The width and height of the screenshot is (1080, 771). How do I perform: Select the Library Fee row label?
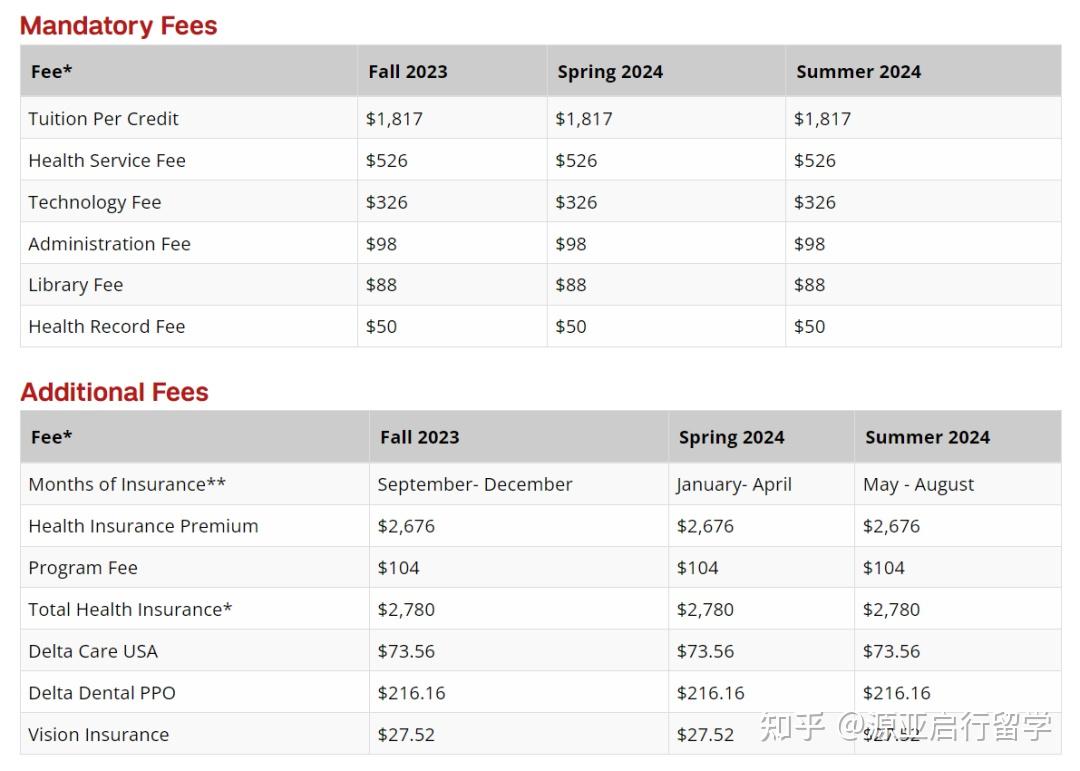click(75, 285)
